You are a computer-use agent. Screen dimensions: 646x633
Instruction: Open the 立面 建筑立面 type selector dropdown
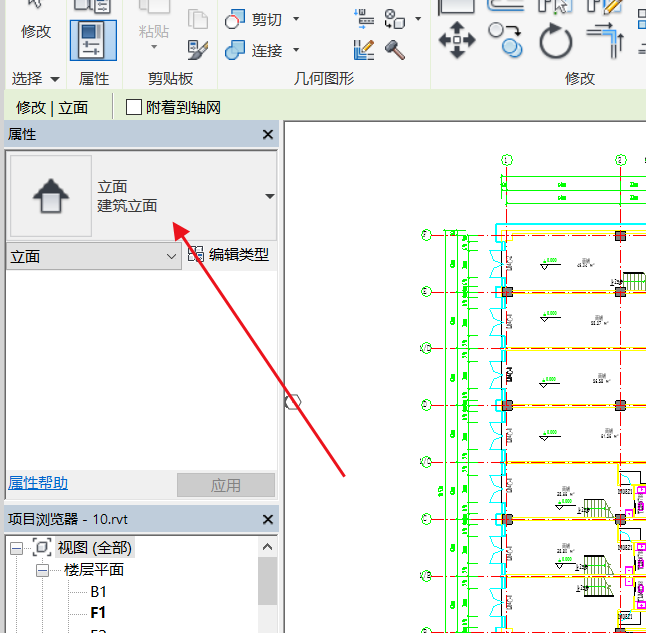[x=269, y=196]
